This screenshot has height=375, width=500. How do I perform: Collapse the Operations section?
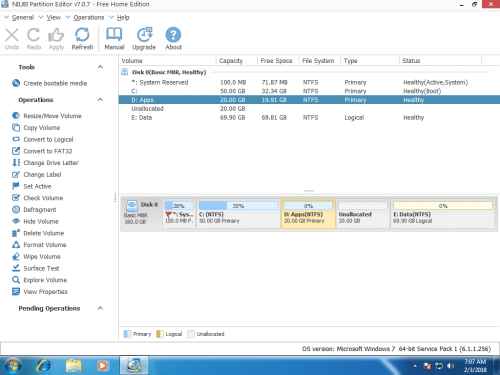(x=100, y=99)
